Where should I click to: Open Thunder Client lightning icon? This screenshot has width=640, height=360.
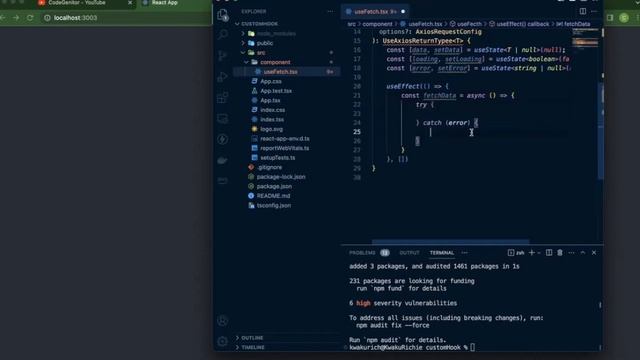point(222,139)
